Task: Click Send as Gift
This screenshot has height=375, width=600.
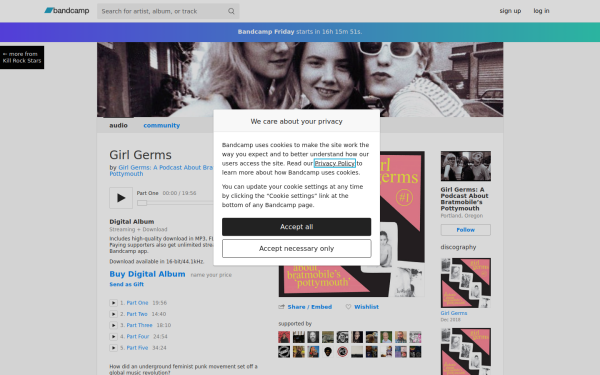Action: click(127, 284)
